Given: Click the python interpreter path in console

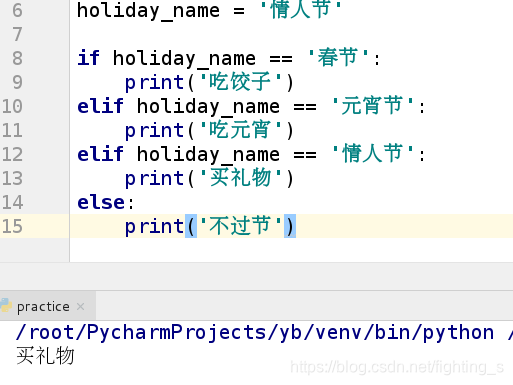Looking at the screenshot, I should coord(255,333).
